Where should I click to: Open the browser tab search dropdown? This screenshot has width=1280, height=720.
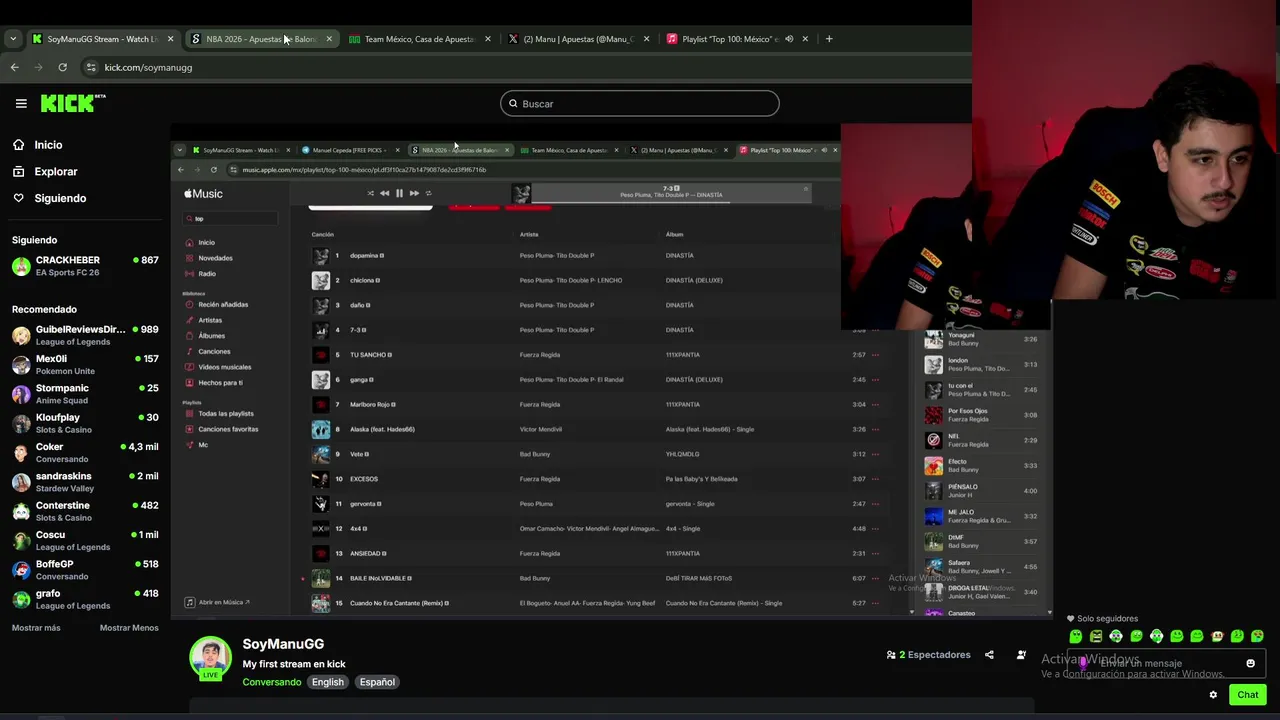[13, 39]
